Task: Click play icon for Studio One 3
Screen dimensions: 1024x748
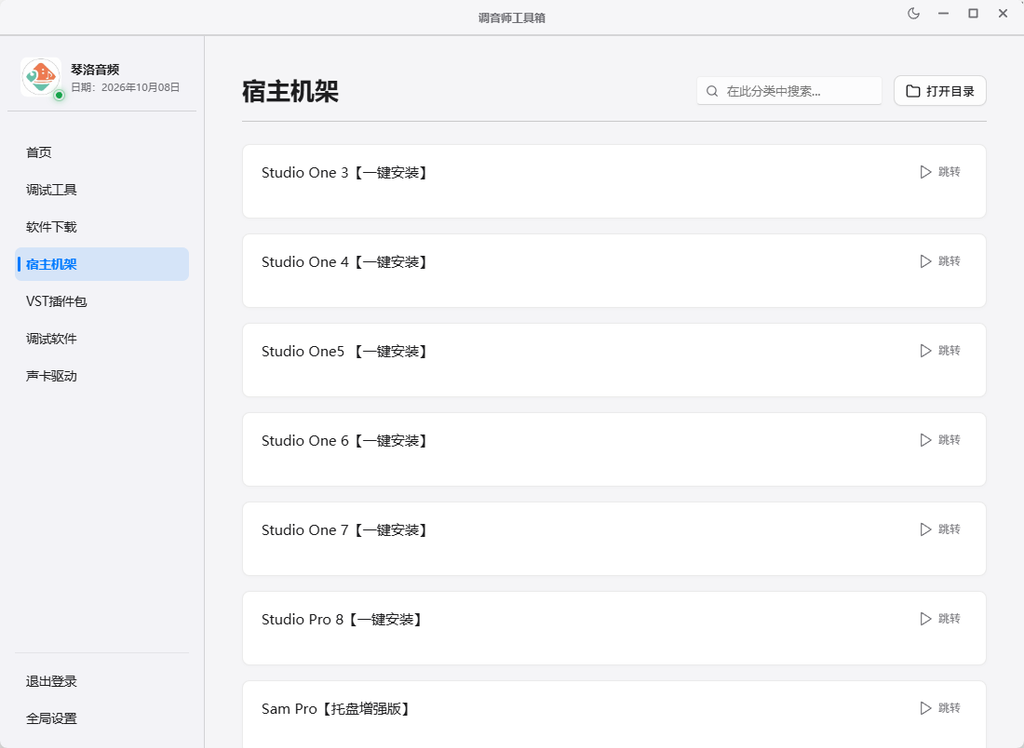Action: pos(925,172)
